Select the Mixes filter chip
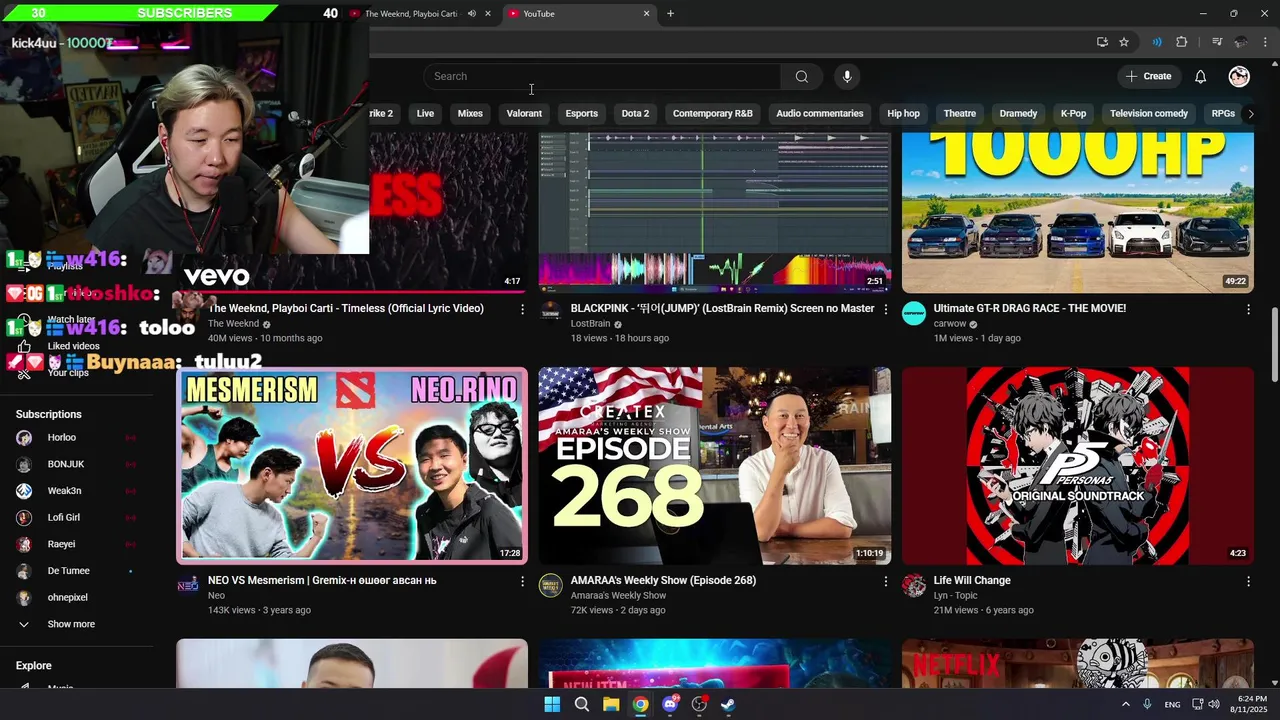The image size is (1280, 720). point(470,114)
